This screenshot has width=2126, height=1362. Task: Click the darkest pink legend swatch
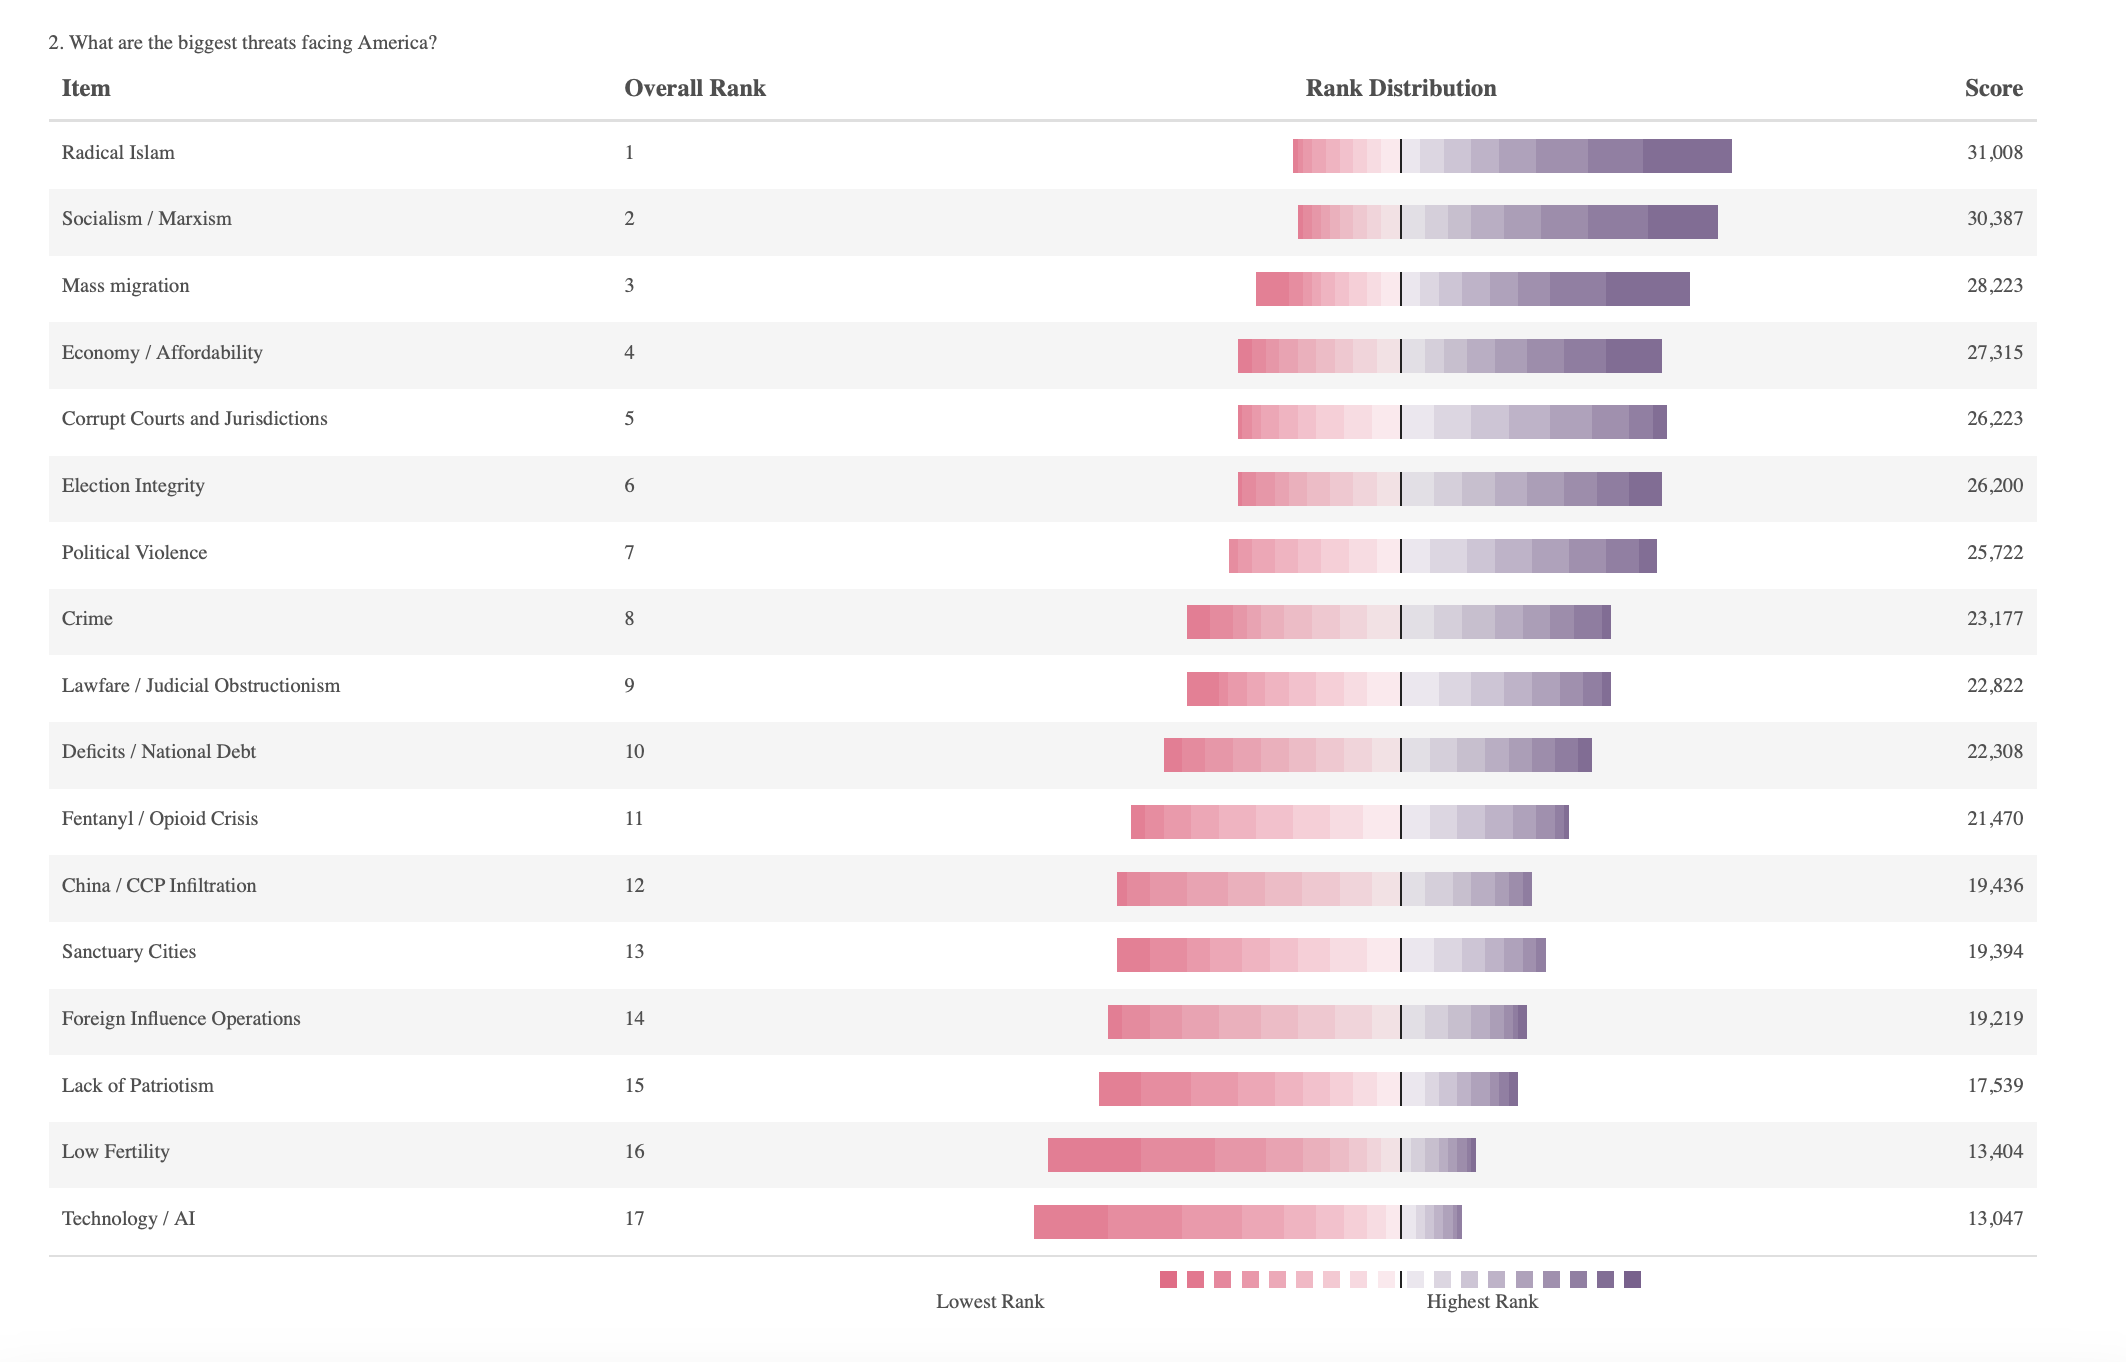[x=1168, y=1279]
